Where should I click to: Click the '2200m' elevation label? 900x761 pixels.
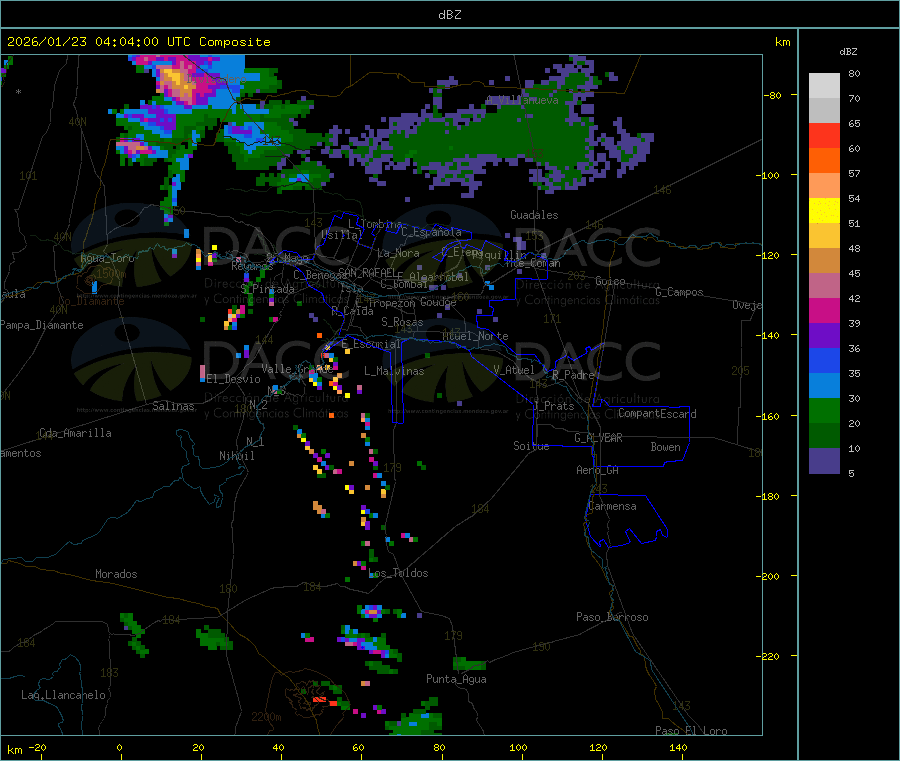pos(266,717)
